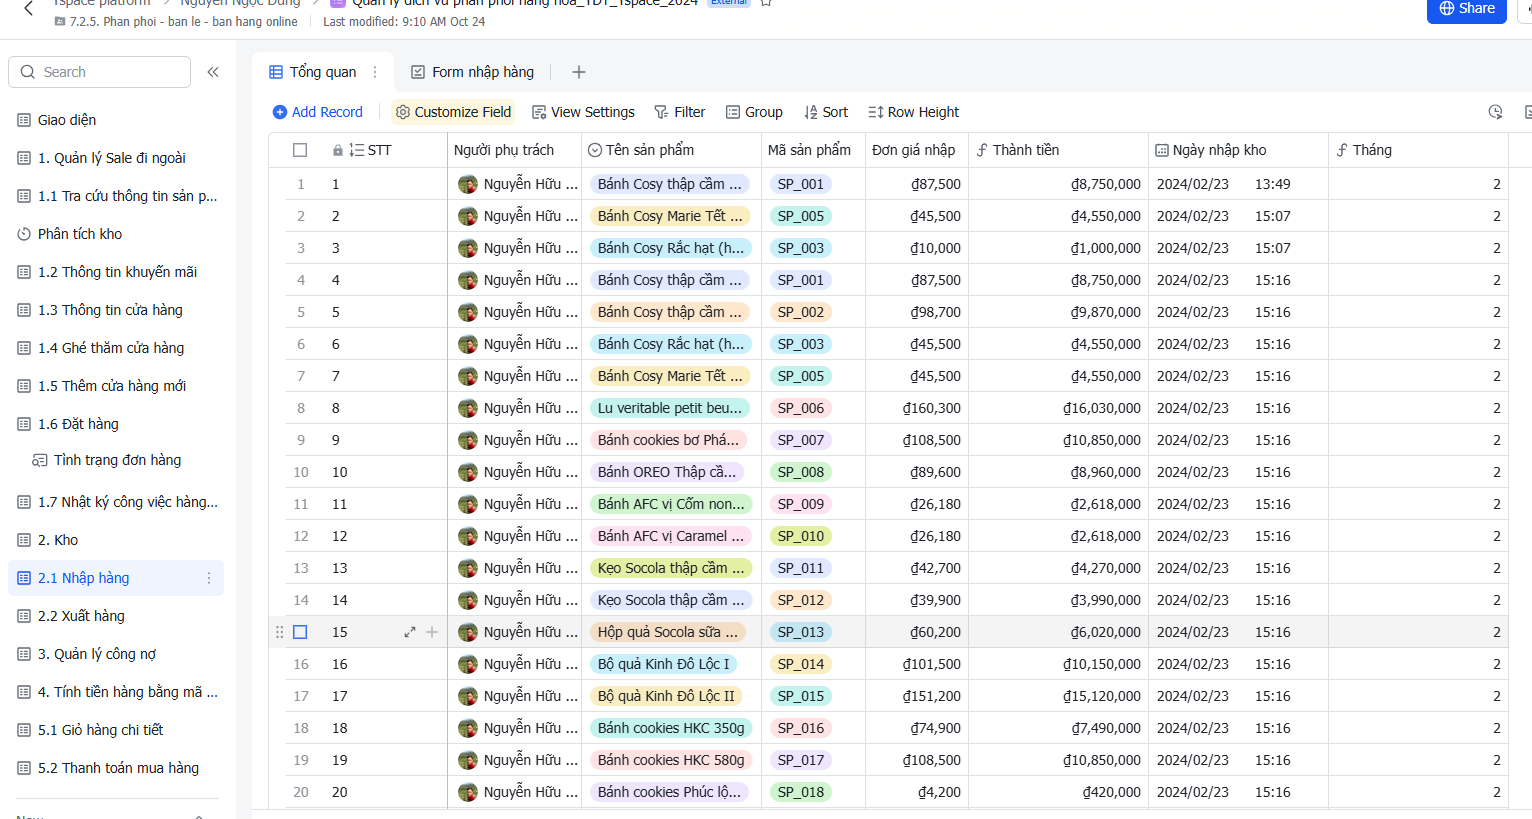Open 4. Tính tiền hàng bằng mã
Image resolution: width=1532 pixels, height=819 pixels.
[x=116, y=692]
